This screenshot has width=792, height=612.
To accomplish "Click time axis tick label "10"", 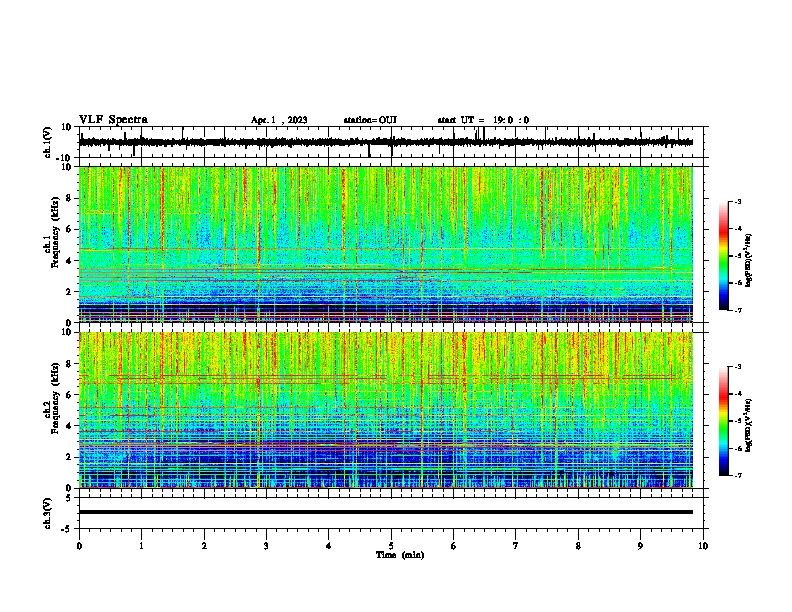I will pyautogui.click(x=703, y=546).
